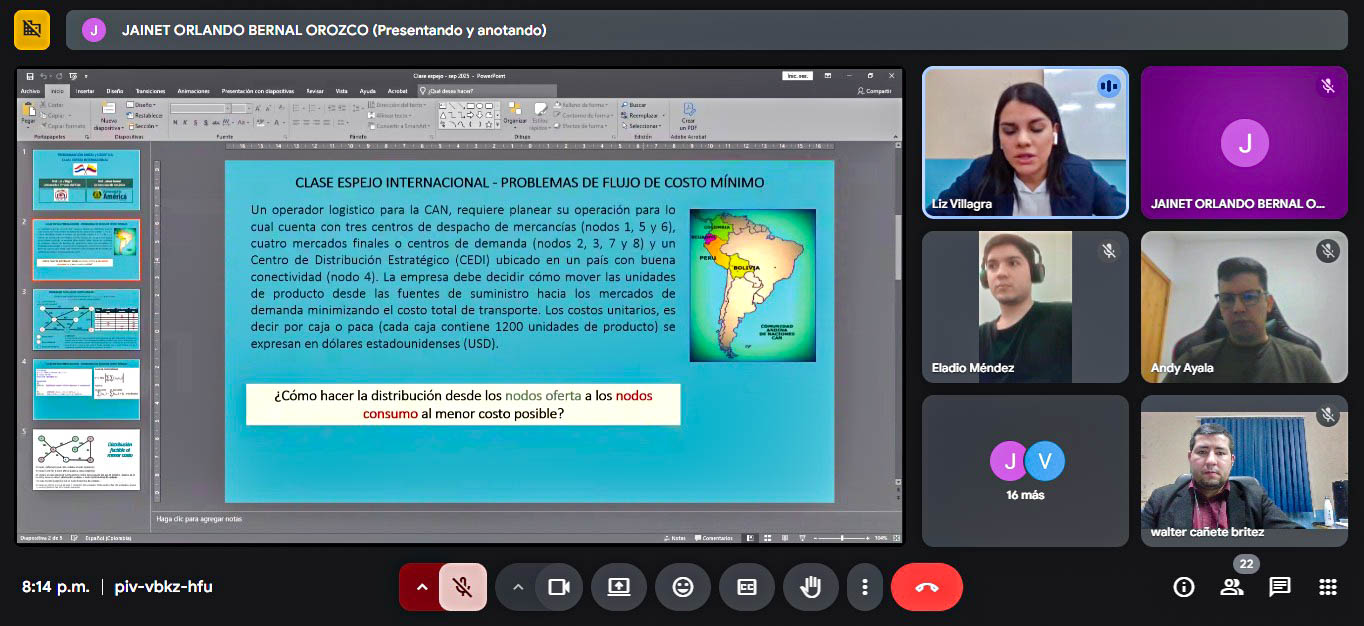
Task: Open the emoji reactions icon in Meet
Action: [683, 587]
